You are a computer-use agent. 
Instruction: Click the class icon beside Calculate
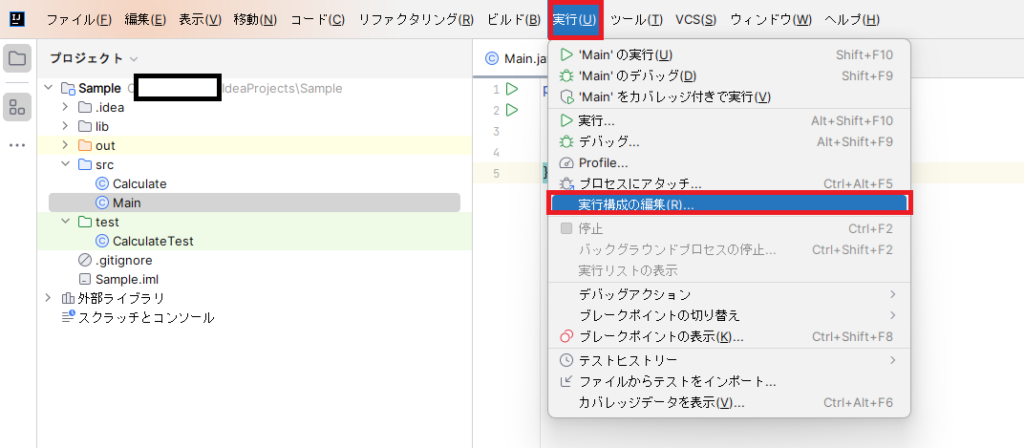click(x=102, y=184)
